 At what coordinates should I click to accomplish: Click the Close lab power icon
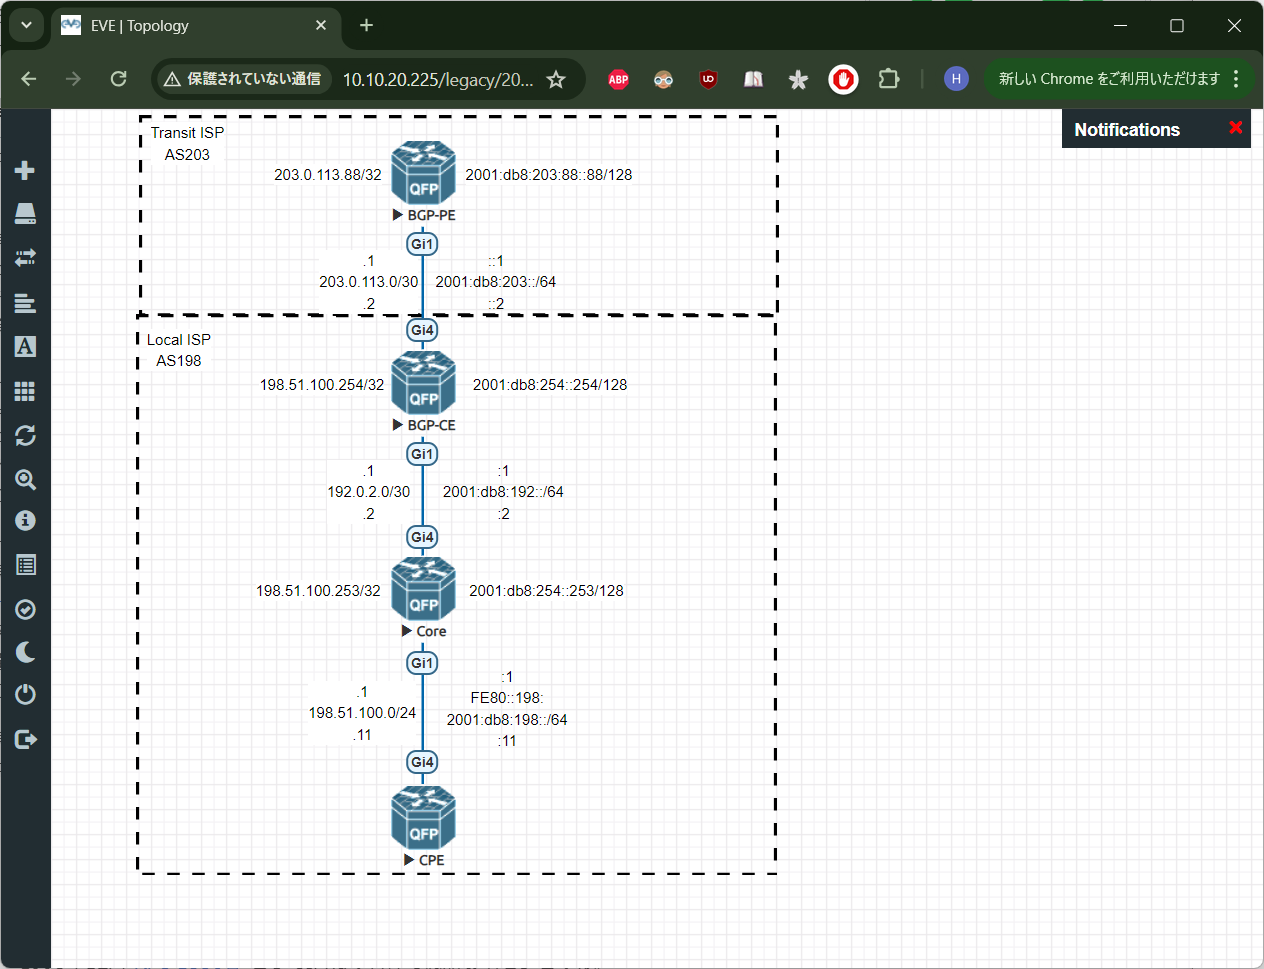coord(25,694)
